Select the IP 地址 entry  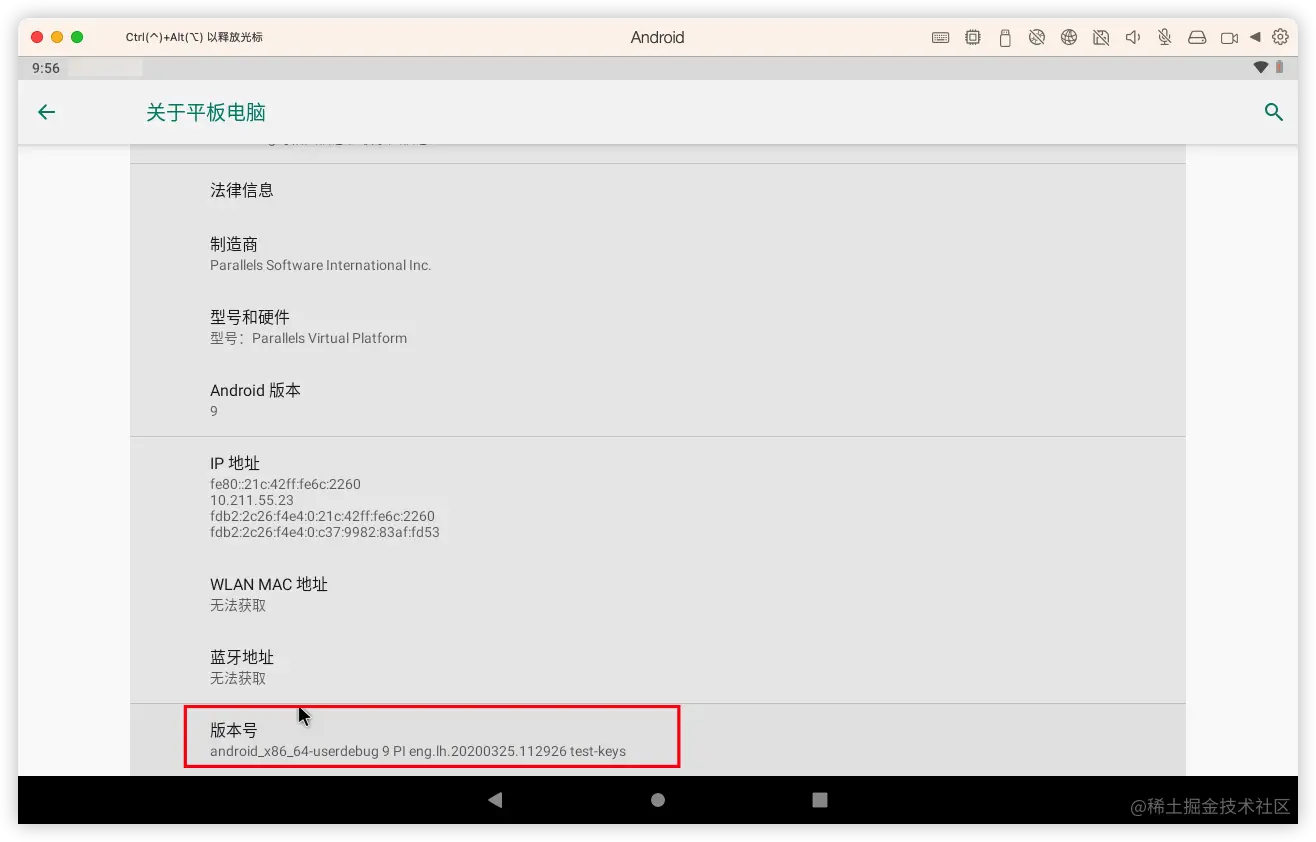(x=658, y=497)
